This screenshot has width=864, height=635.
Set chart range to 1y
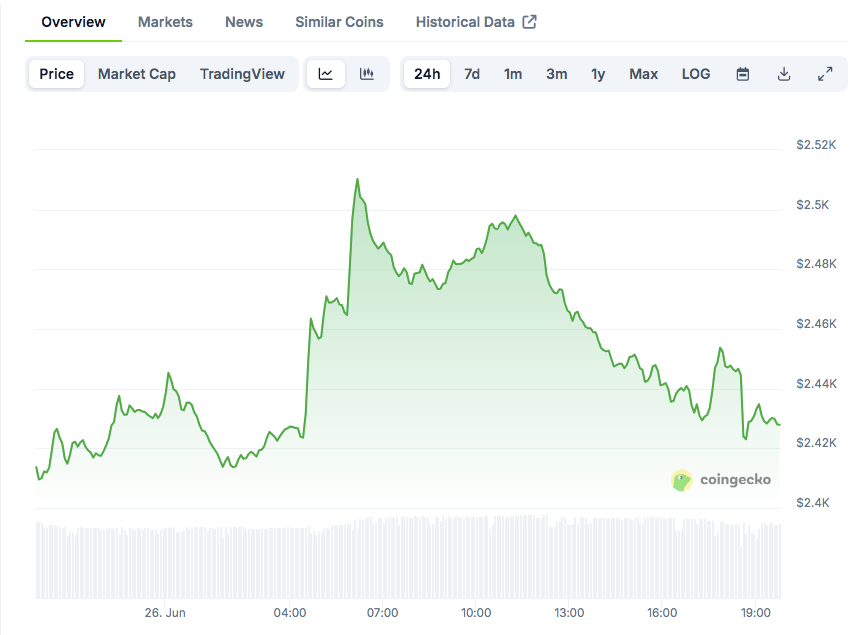(598, 74)
